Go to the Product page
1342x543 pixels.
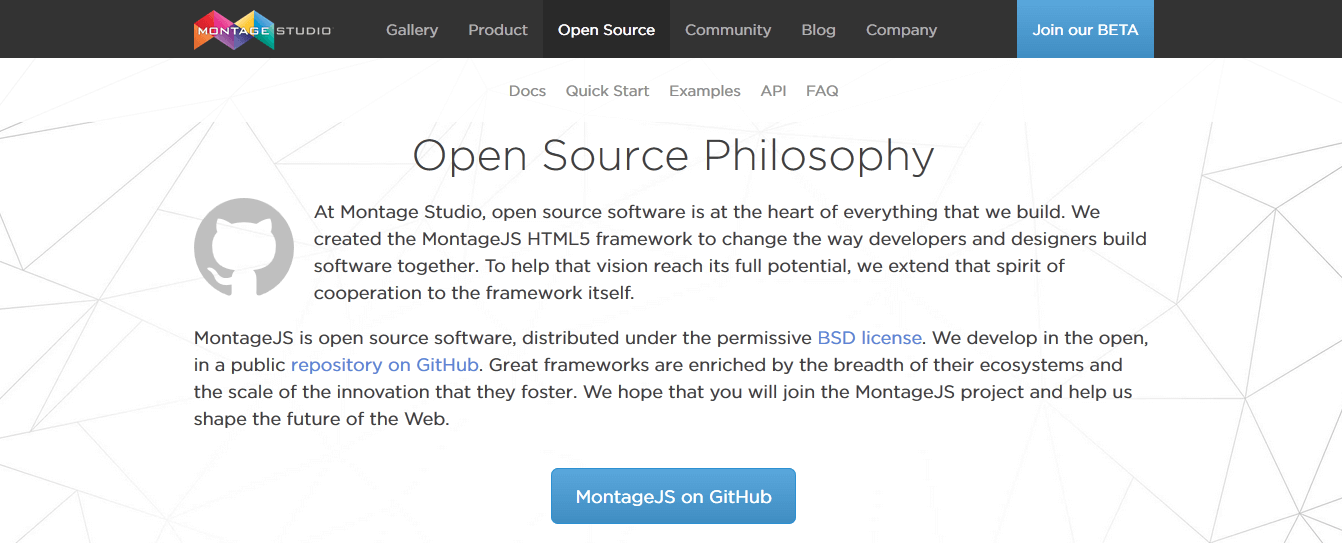[498, 30]
